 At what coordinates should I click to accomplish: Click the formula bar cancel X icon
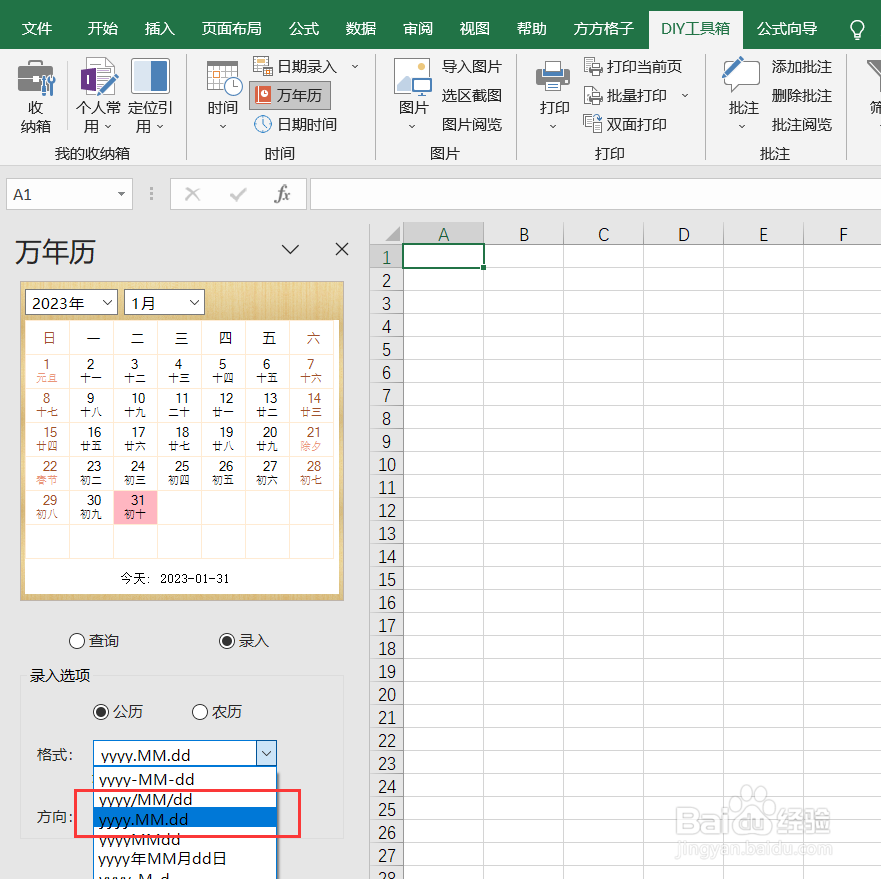192,194
